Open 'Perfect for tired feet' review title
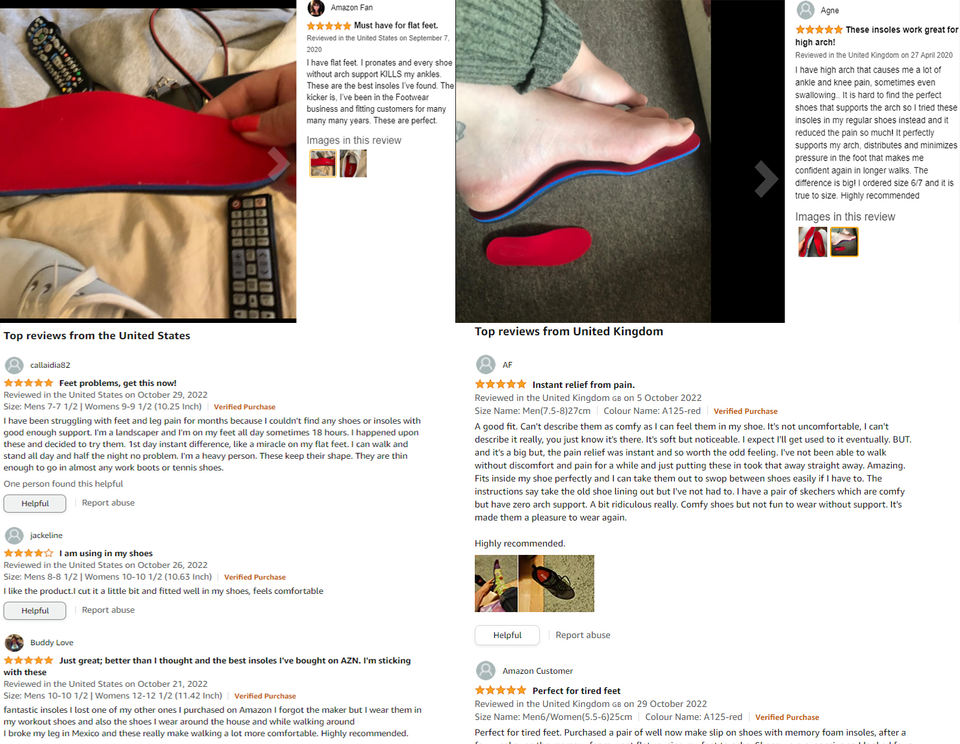 pos(576,690)
